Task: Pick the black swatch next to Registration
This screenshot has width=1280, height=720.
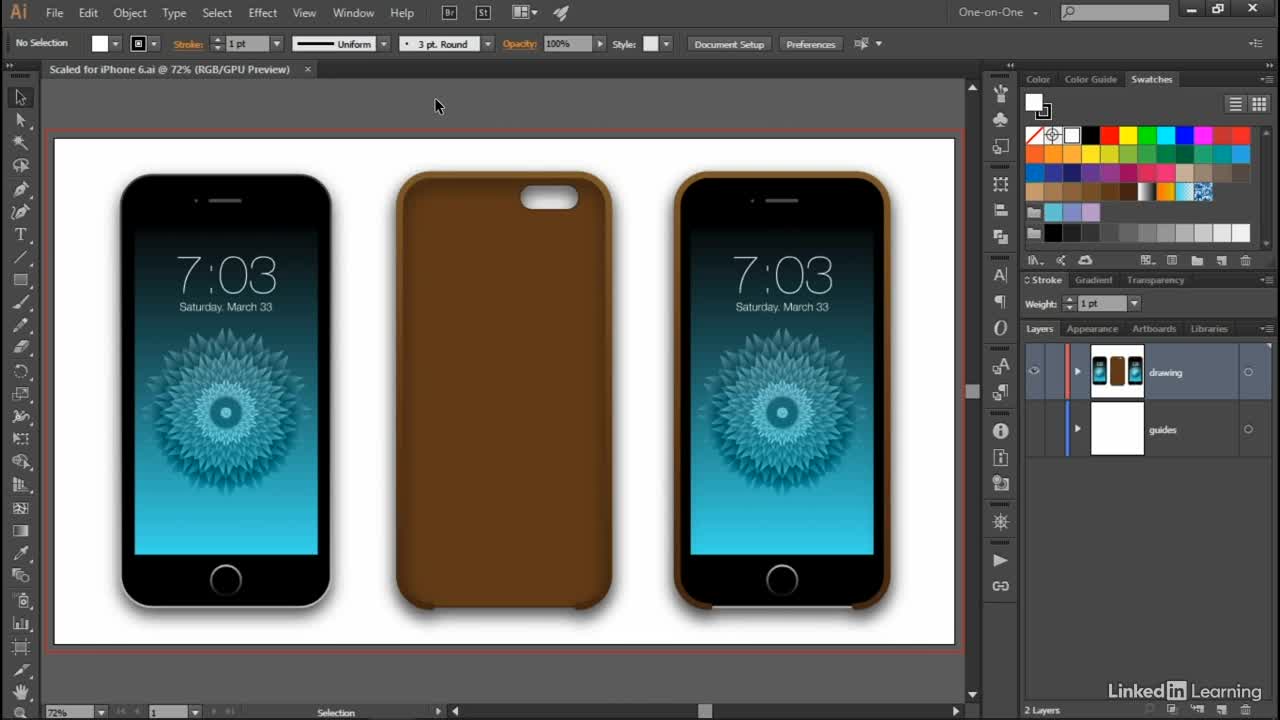Action: click(x=1090, y=135)
